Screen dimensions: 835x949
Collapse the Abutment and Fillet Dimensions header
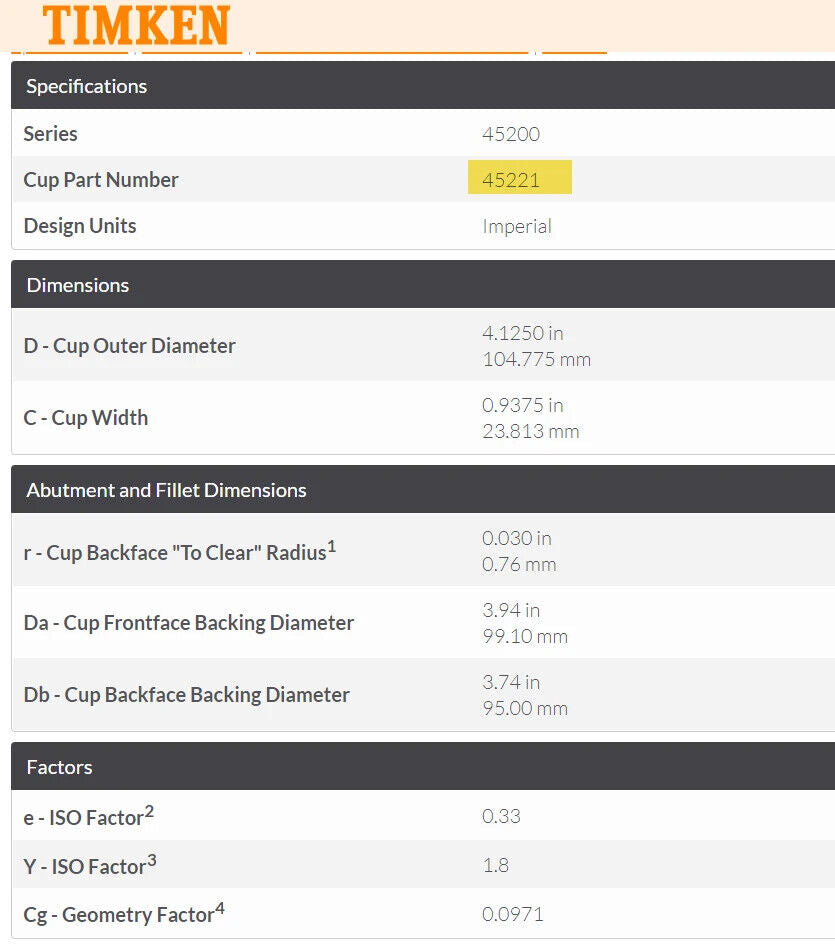point(166,490)
